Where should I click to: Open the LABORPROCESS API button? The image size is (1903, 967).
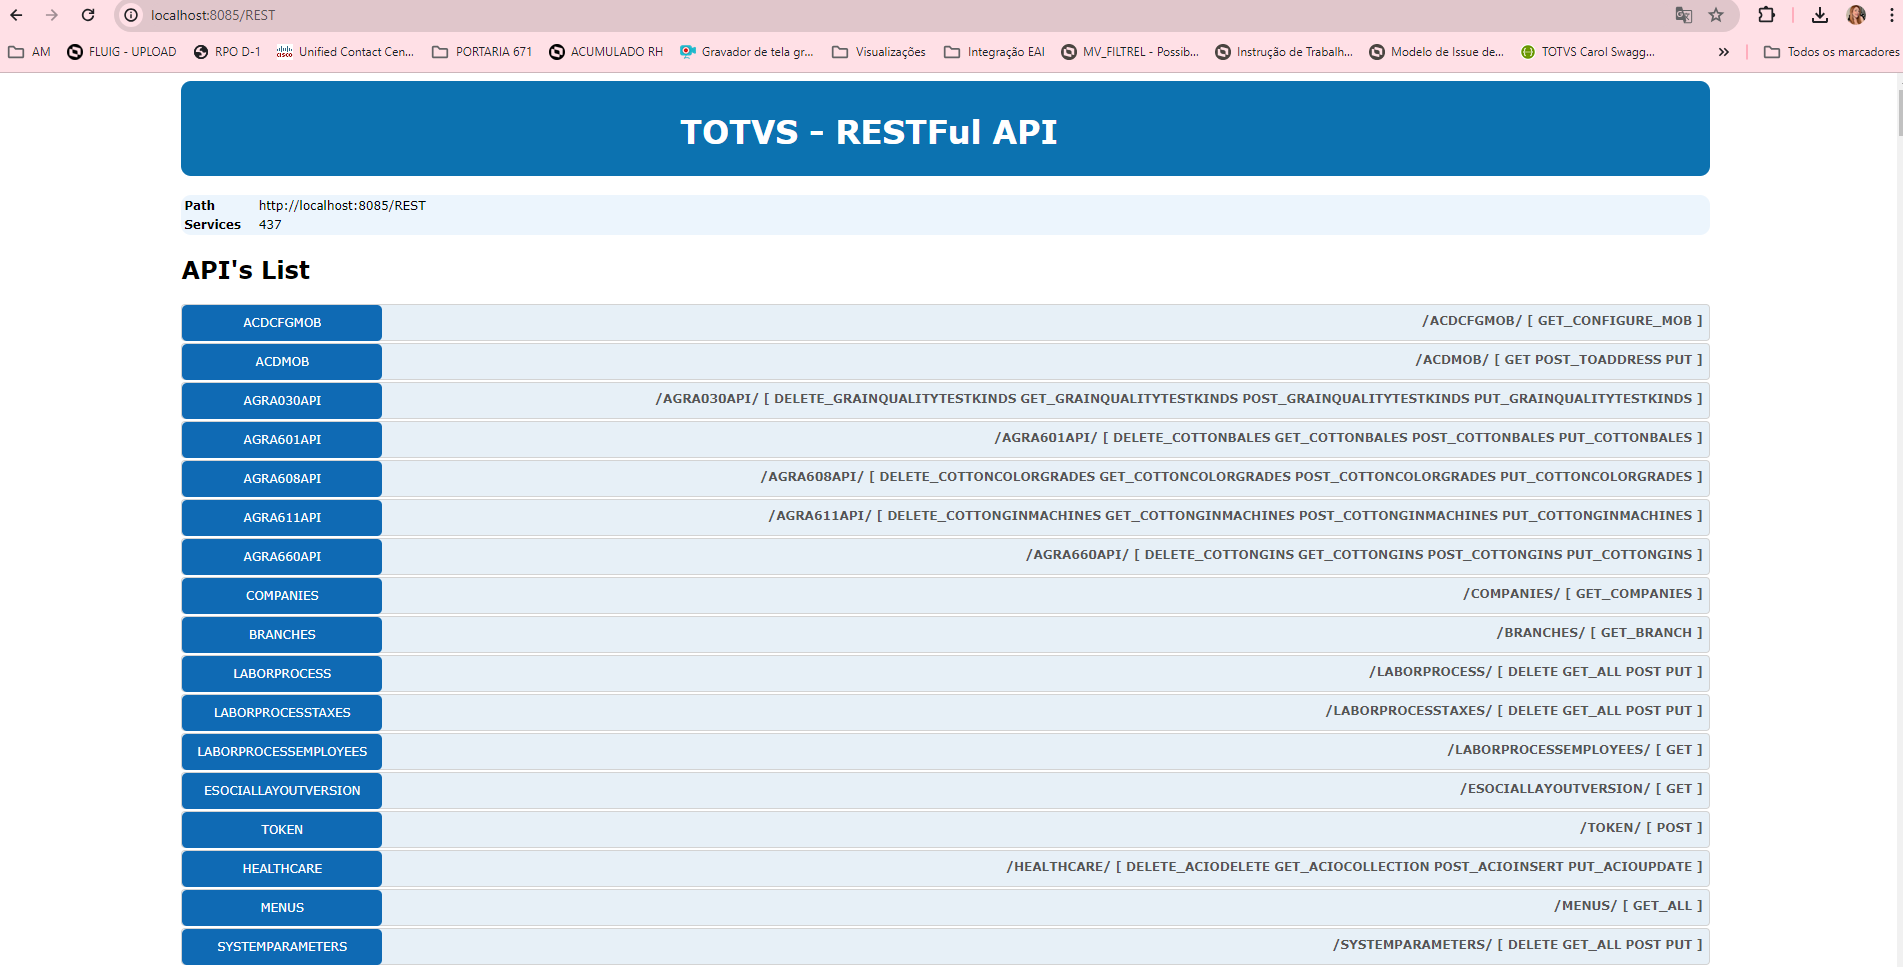(282, 674)
